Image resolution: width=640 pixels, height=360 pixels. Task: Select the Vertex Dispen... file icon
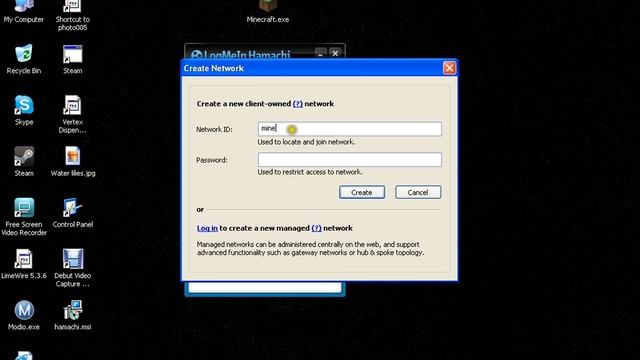[73, 105]
